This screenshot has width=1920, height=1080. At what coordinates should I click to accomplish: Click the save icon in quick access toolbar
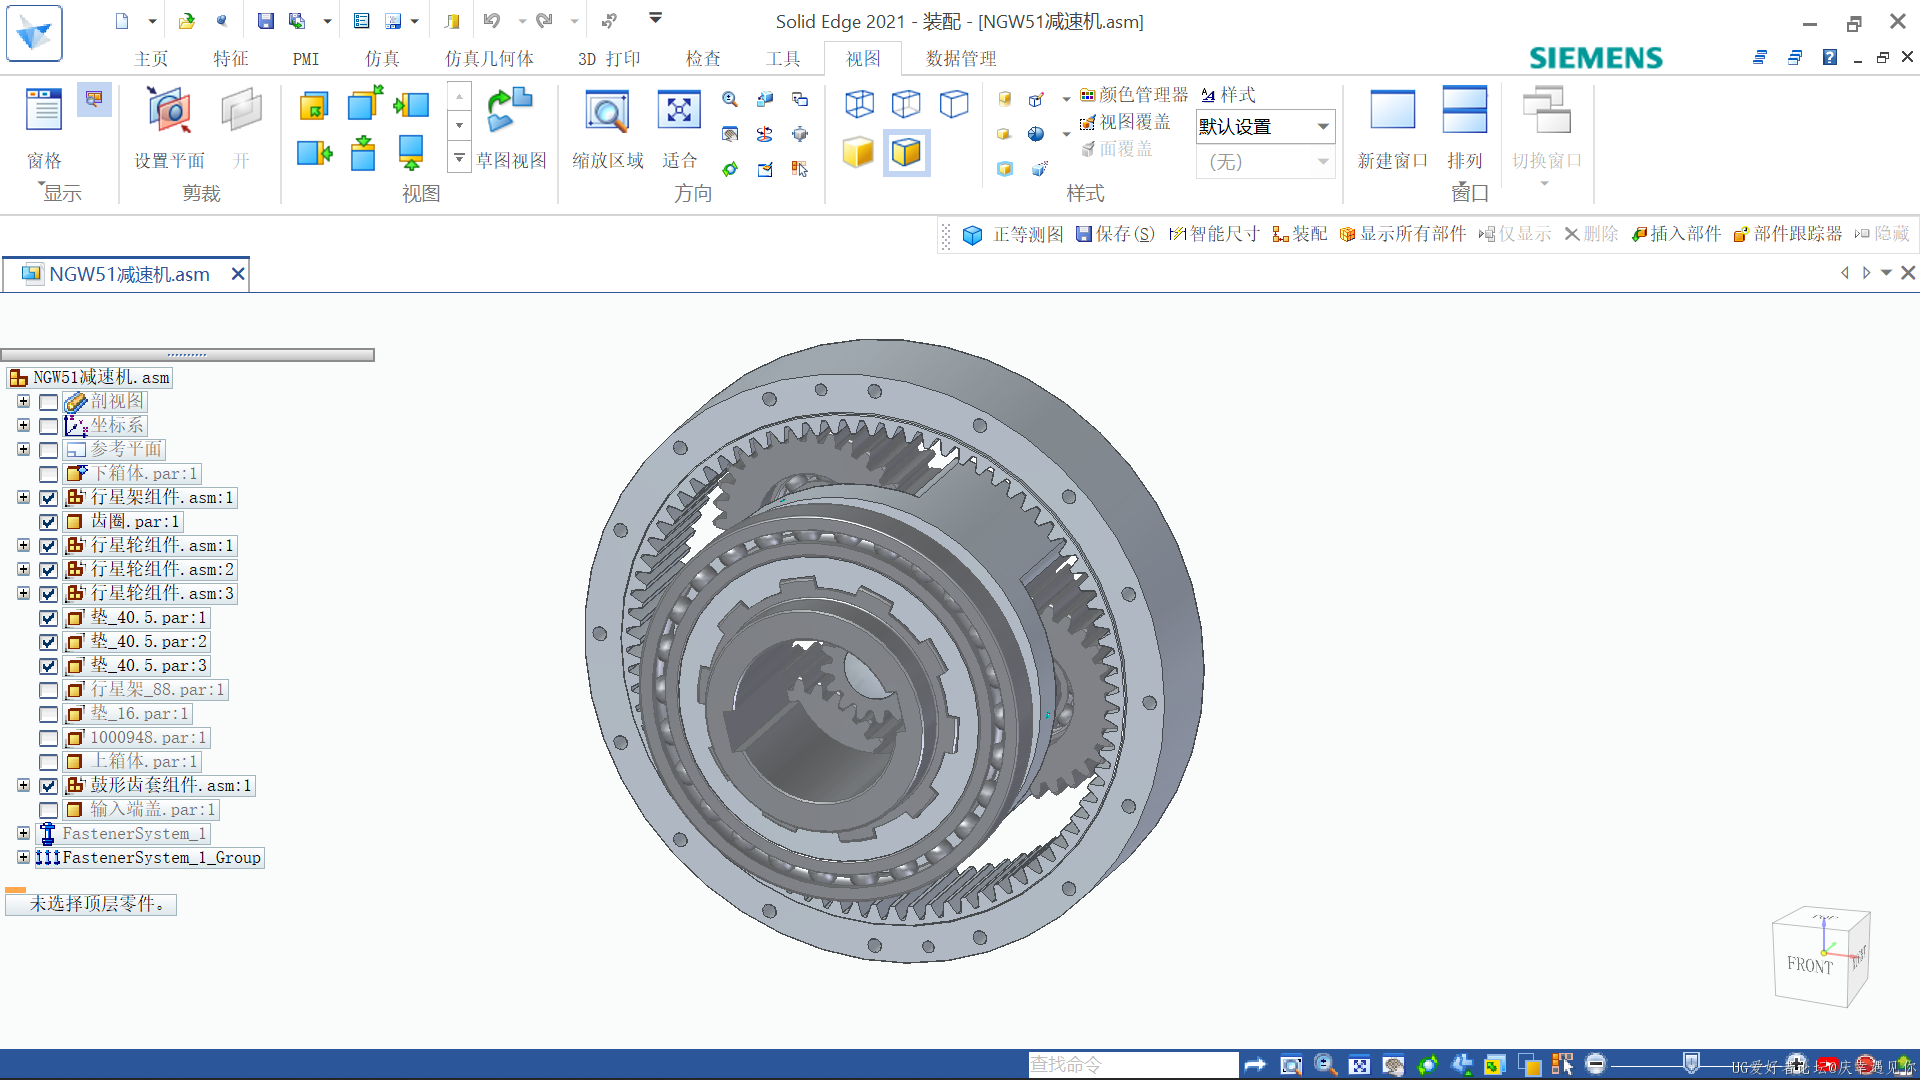click(266, 21)
